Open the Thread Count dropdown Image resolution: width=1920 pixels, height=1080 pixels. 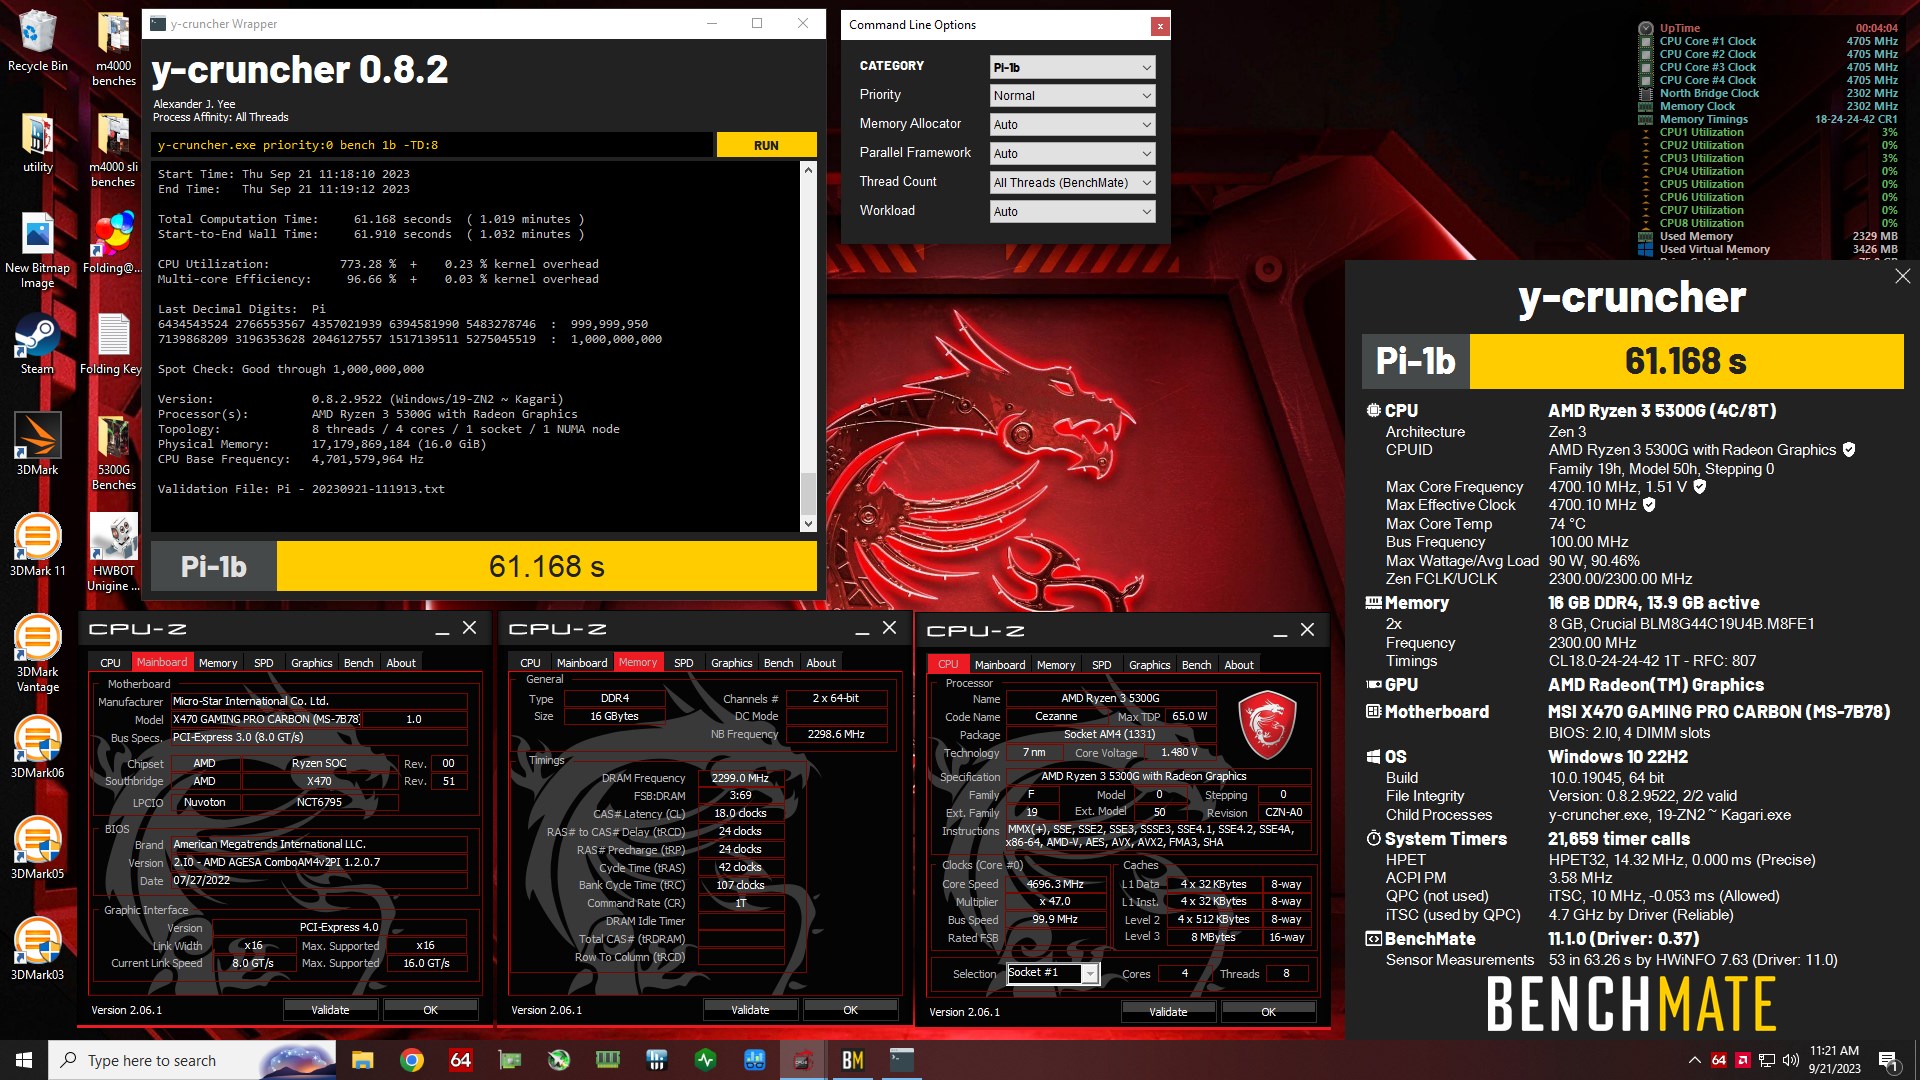tap(1072, 183)
